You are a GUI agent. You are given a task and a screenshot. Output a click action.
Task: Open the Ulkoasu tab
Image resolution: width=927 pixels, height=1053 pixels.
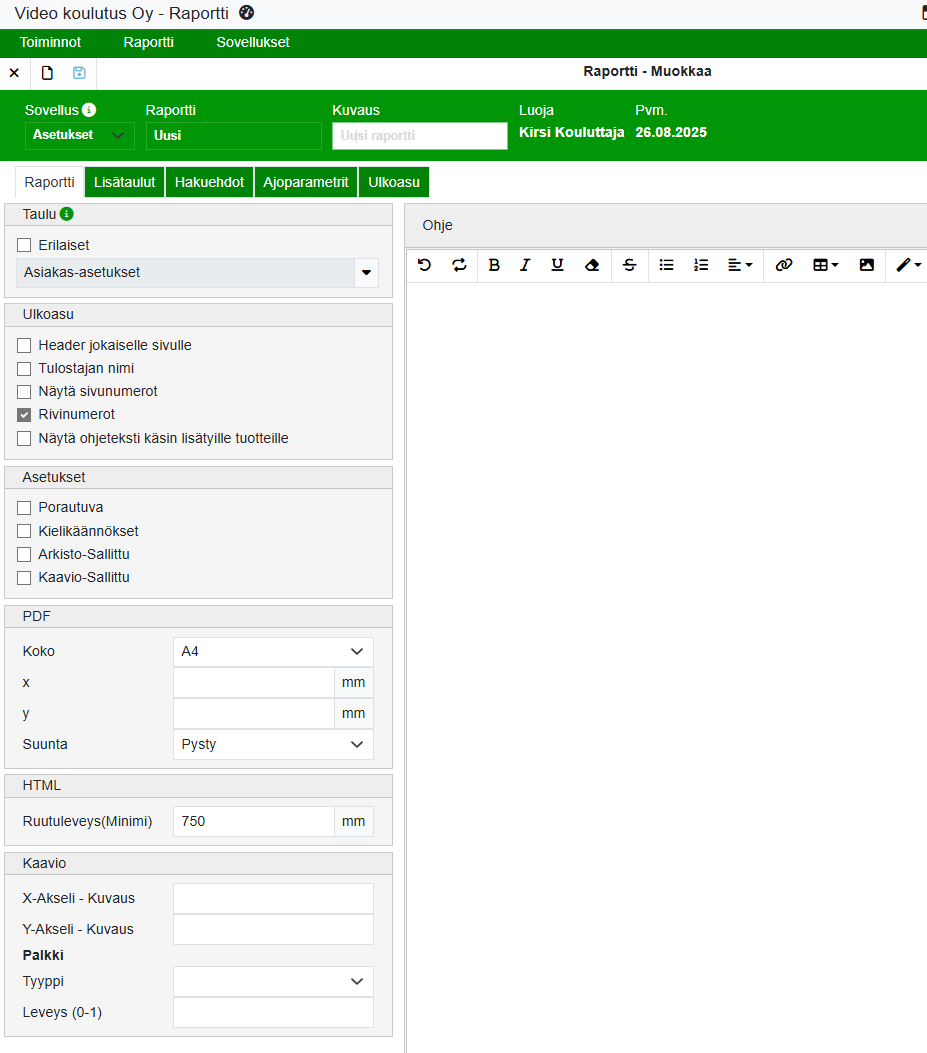394,182
